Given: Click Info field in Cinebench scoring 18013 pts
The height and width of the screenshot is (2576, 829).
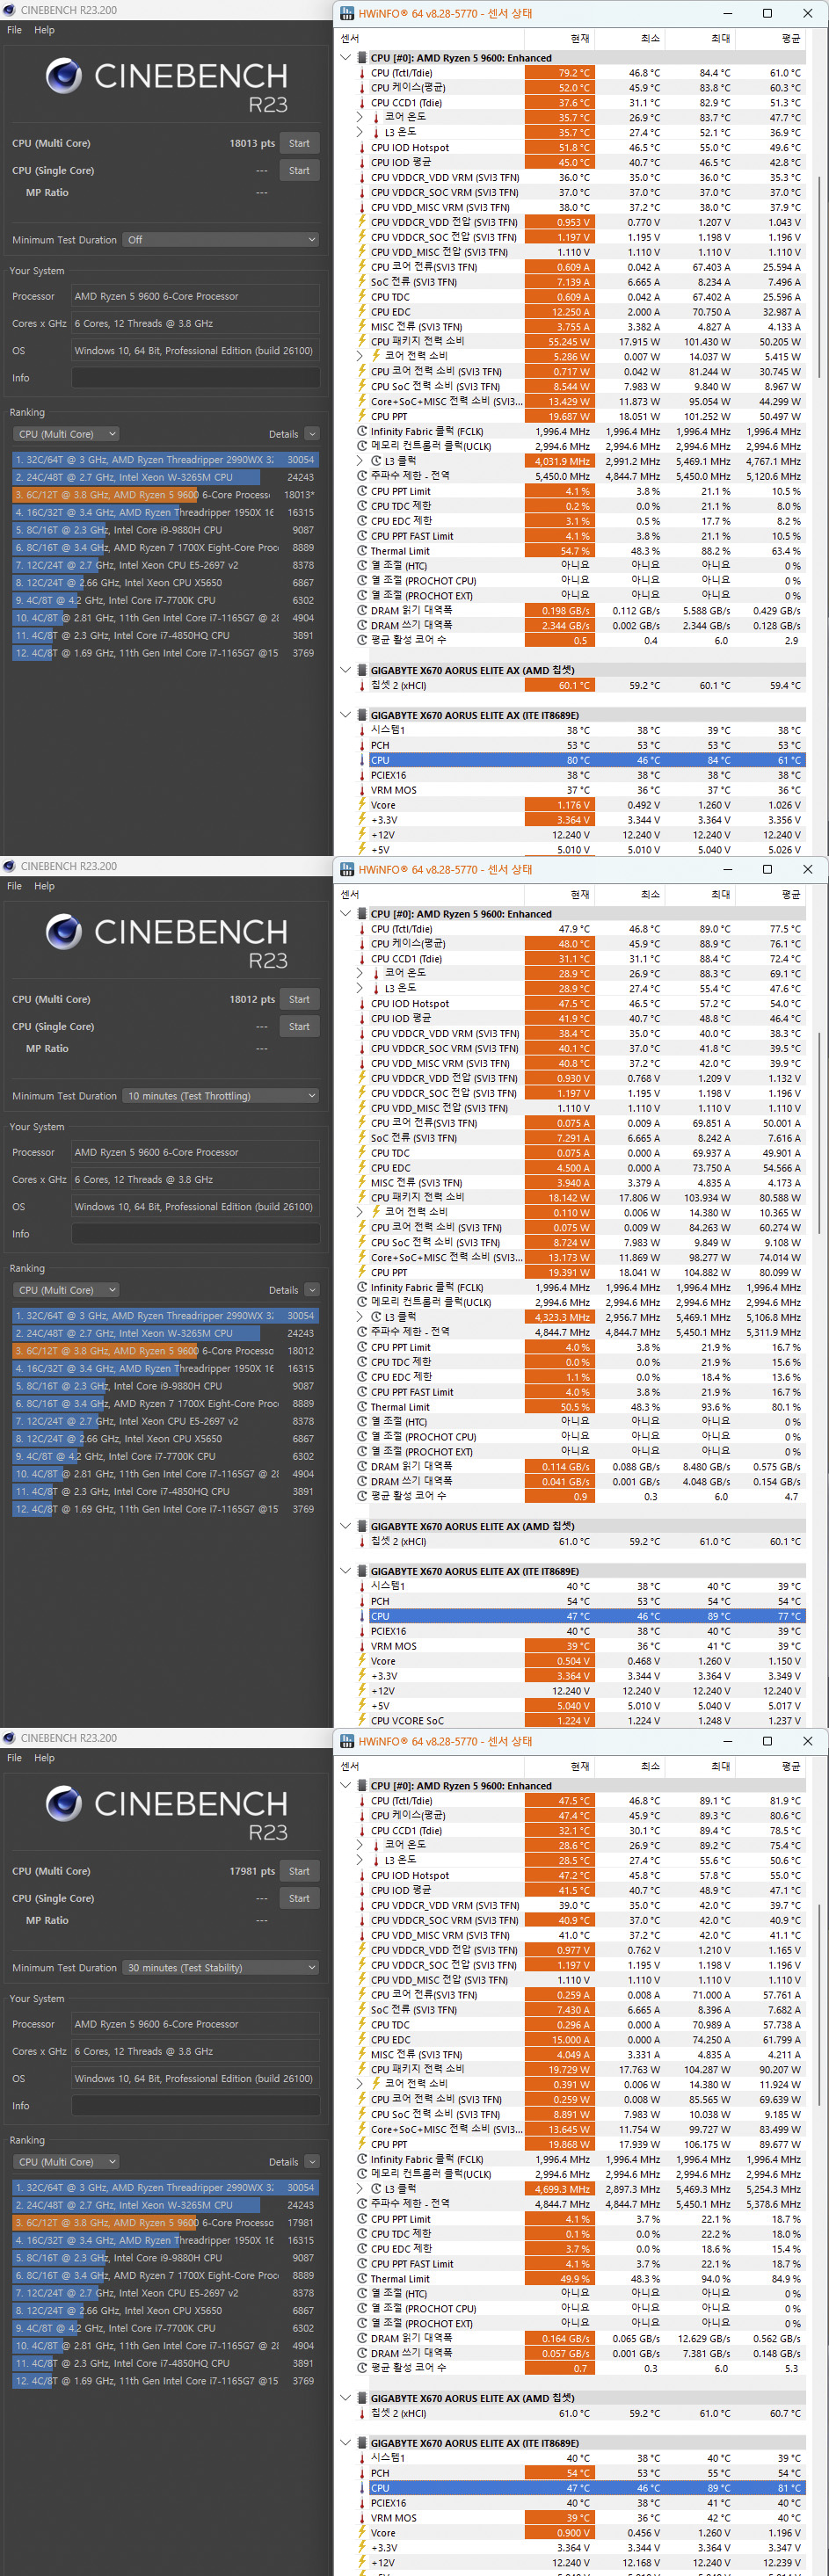Looking at the screenshot, I should click(x=195, y=378).
